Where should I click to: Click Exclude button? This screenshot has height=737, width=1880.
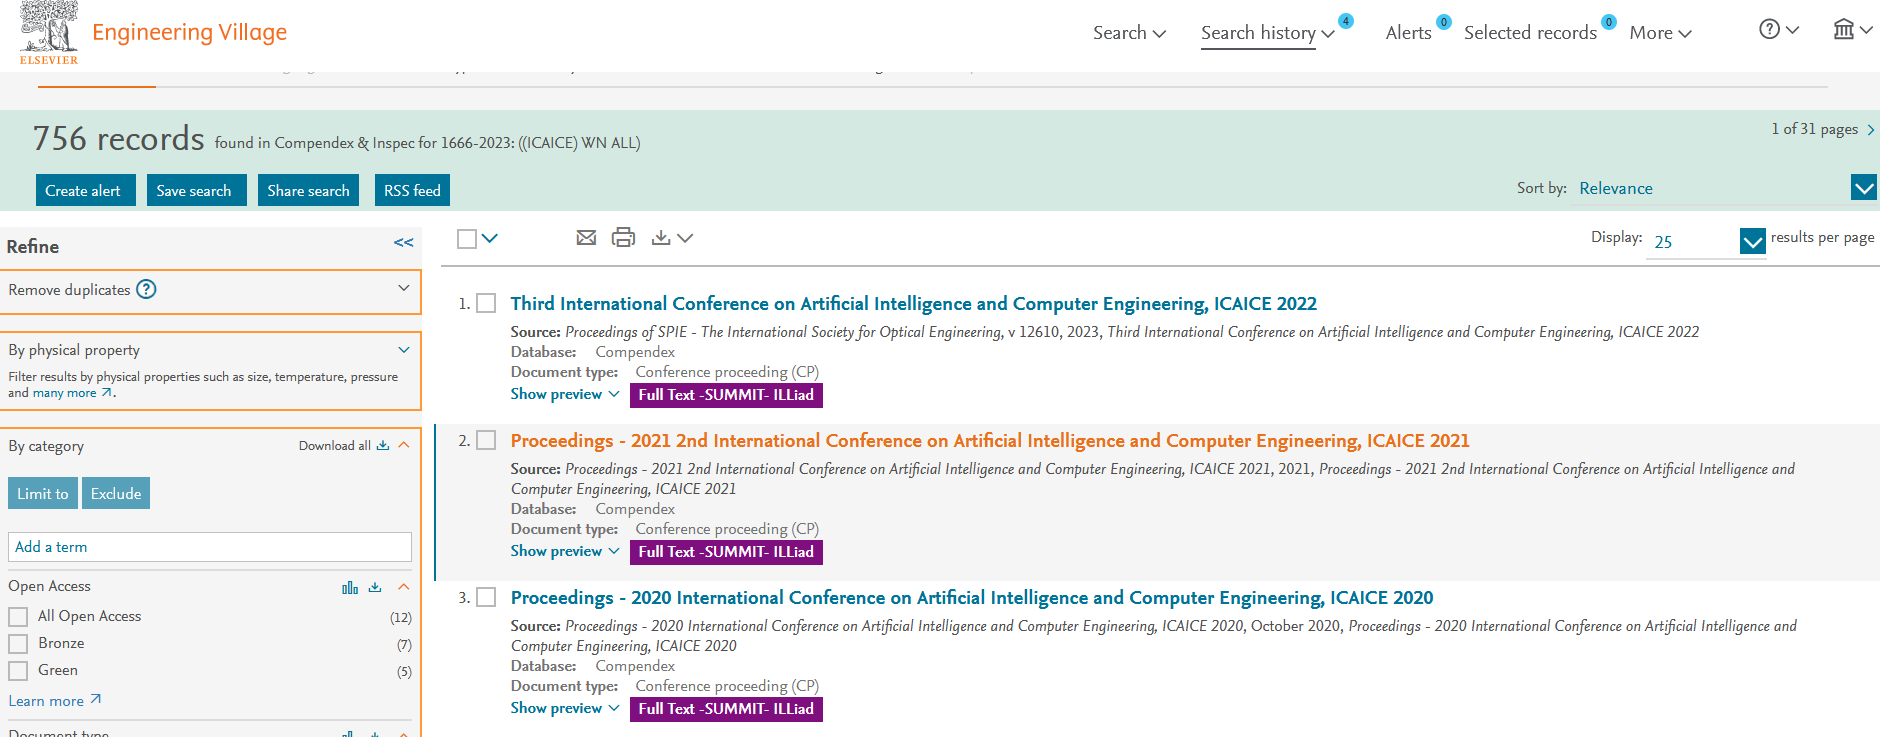pos(116,493)
